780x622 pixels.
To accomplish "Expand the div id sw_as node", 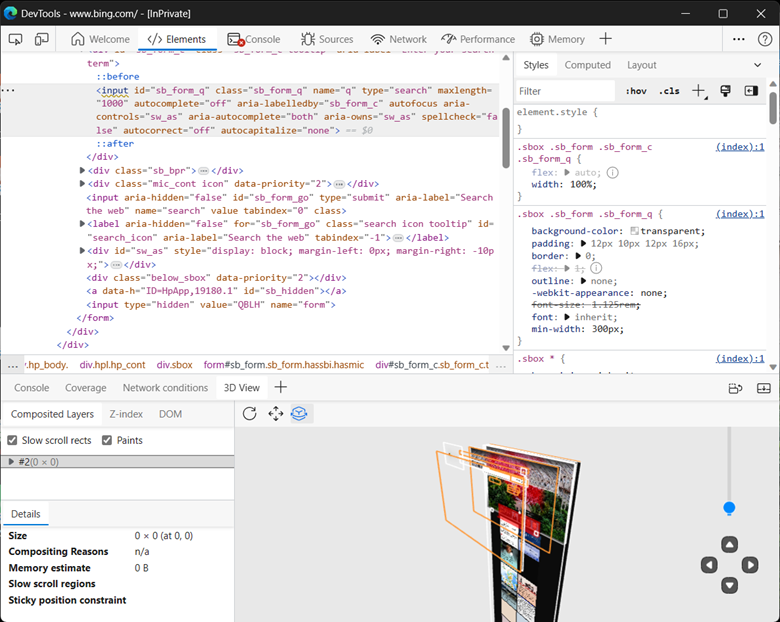I will tap(82, 251).
